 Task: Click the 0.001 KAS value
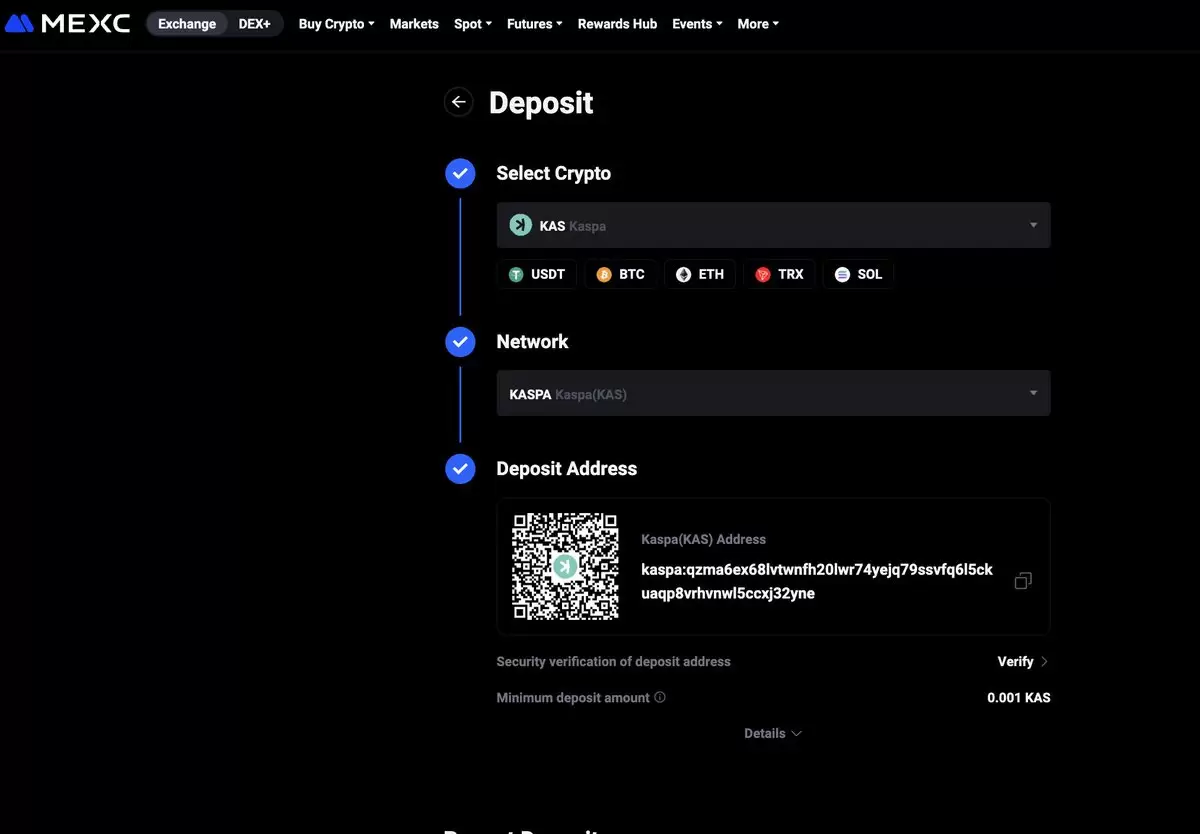(x=1018, y=697)
